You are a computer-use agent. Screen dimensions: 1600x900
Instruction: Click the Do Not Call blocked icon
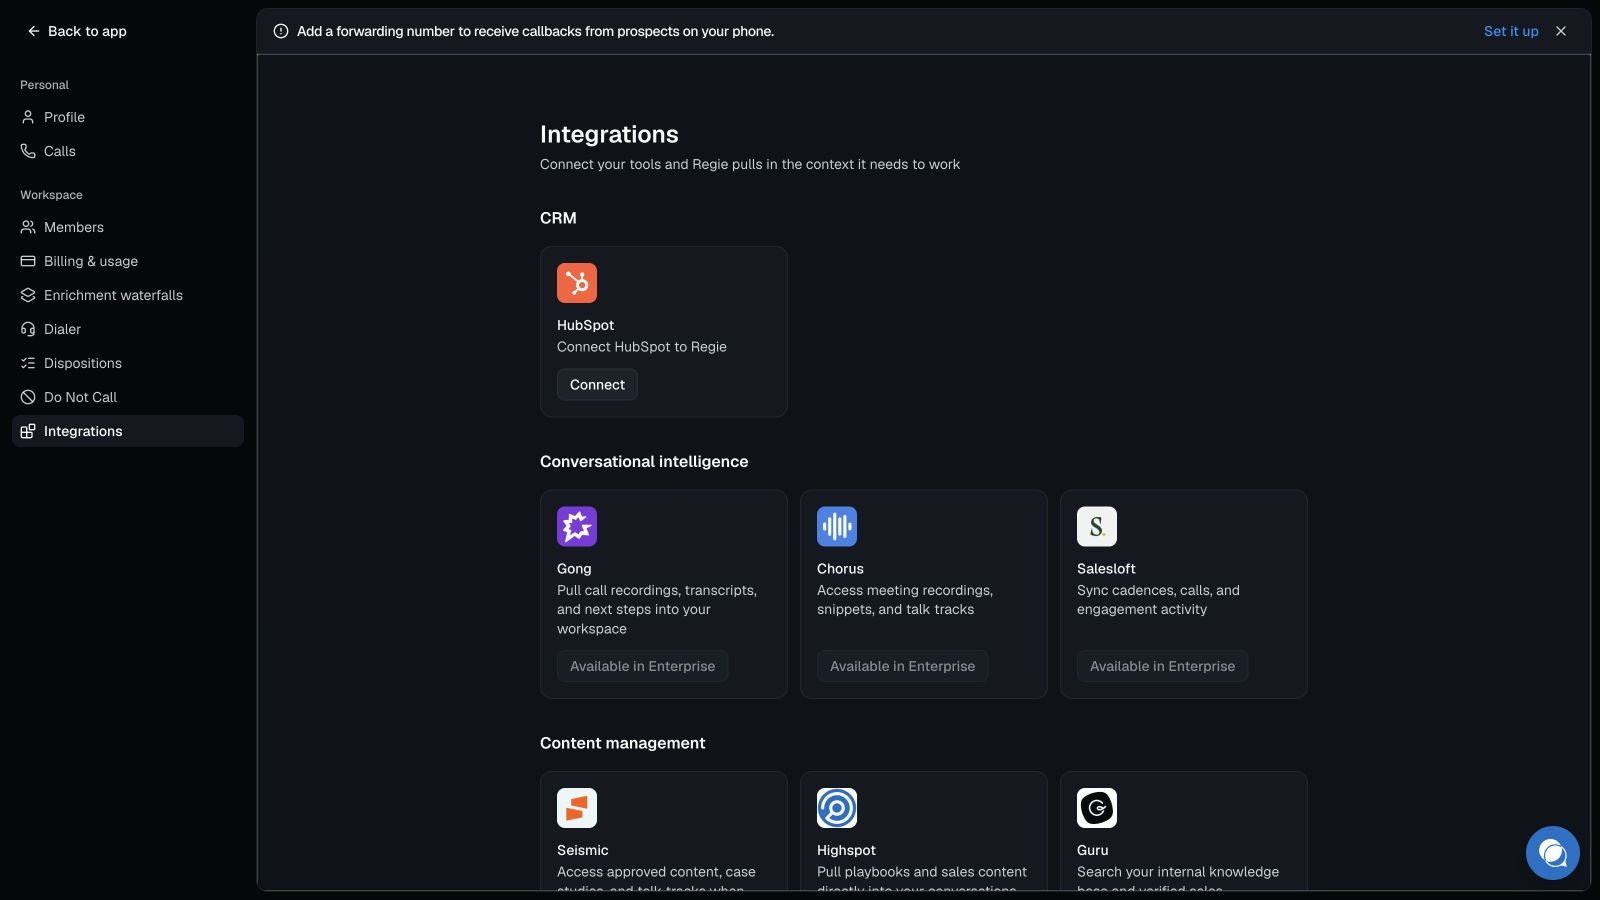(28, 397)
